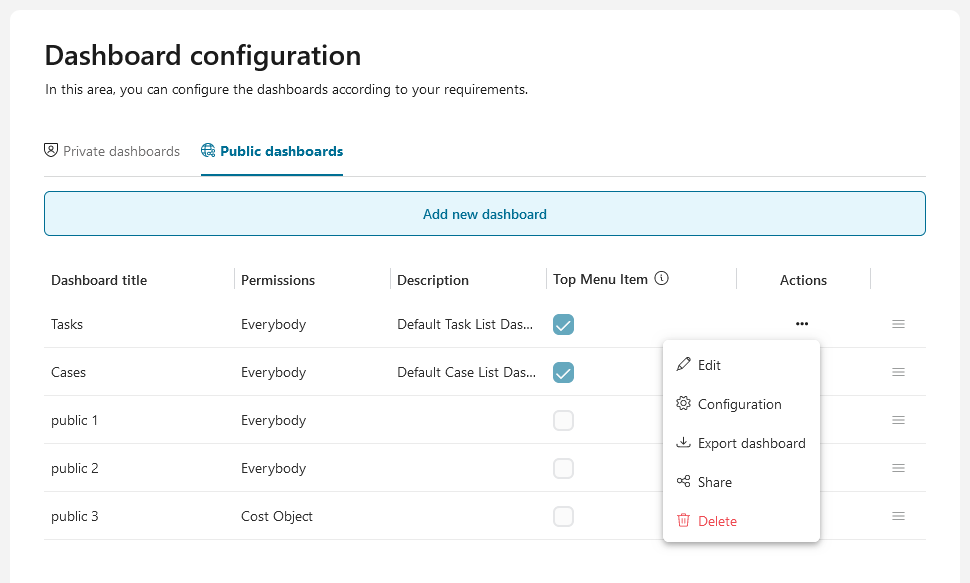Uncheck Top Menu Item for Cases dashboard
970x583 pixels.
[x=563, y=372]
